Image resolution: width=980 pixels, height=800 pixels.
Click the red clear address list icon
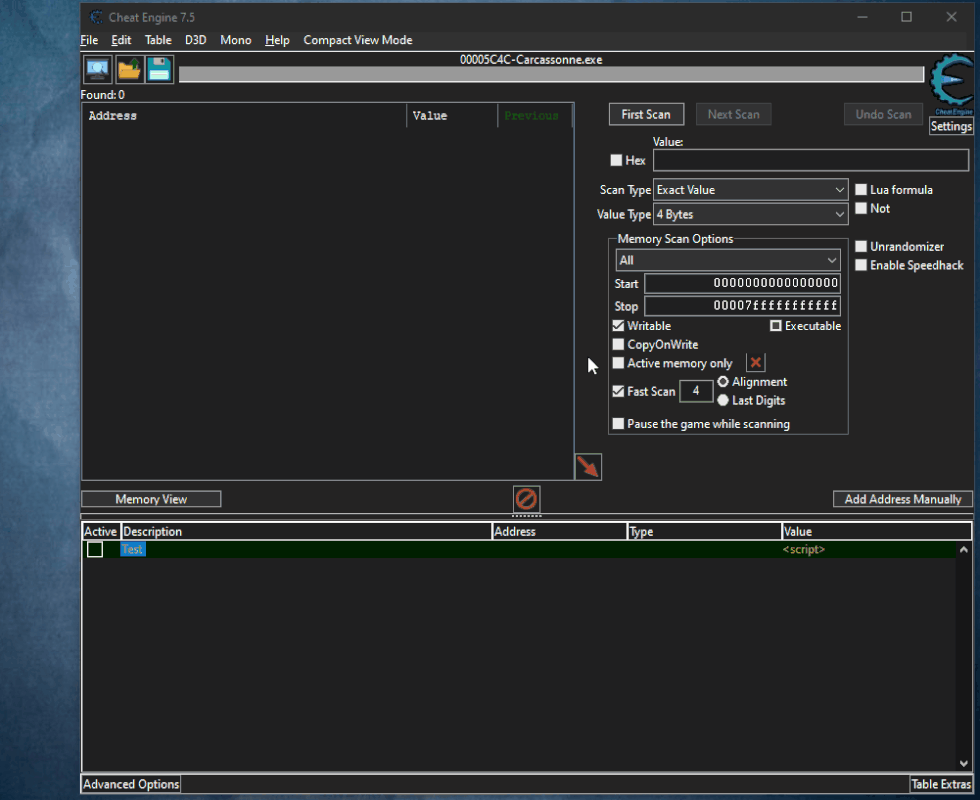(x=526, y=499)
